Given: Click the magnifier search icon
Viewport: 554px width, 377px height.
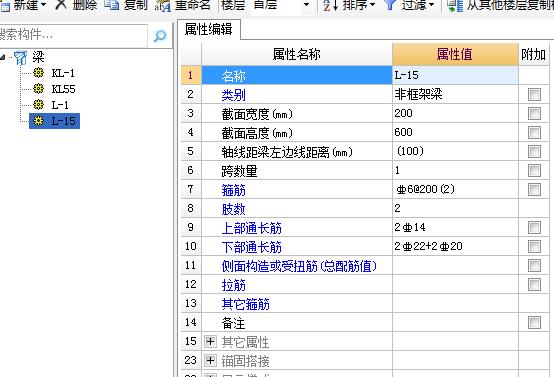Looking at the screenshot, I should pos(160,35).
